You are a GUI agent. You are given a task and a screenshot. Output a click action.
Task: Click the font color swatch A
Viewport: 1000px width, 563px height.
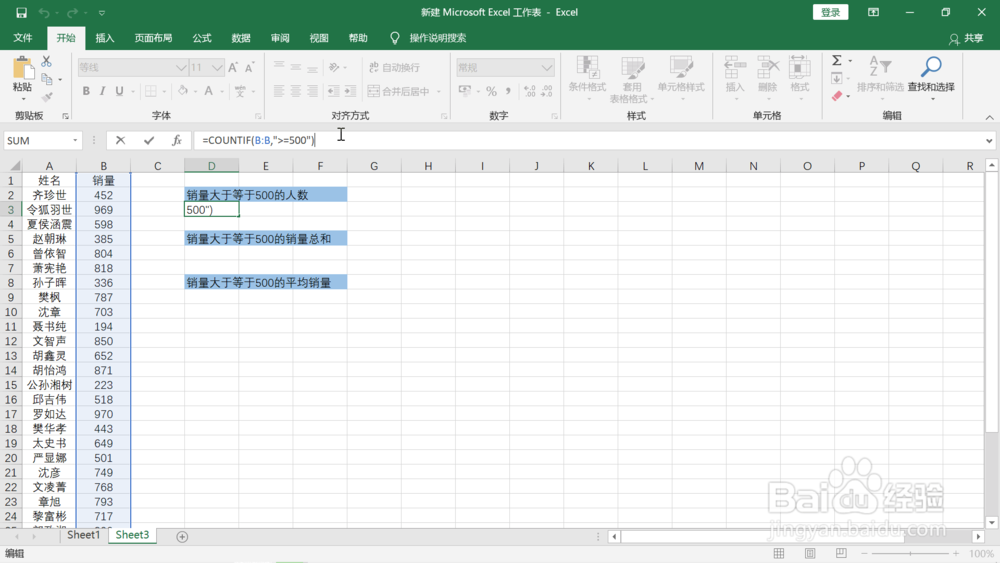(x=209, y=91)
